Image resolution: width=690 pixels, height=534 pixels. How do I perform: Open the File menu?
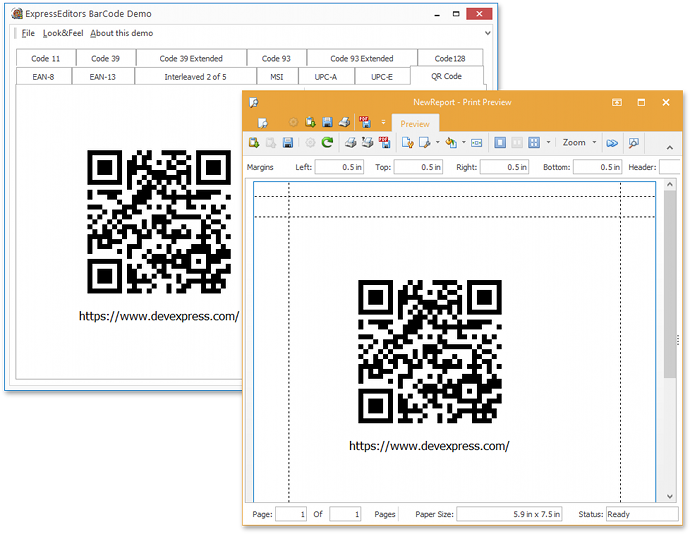pyautogui.click(x=28, y=33)
